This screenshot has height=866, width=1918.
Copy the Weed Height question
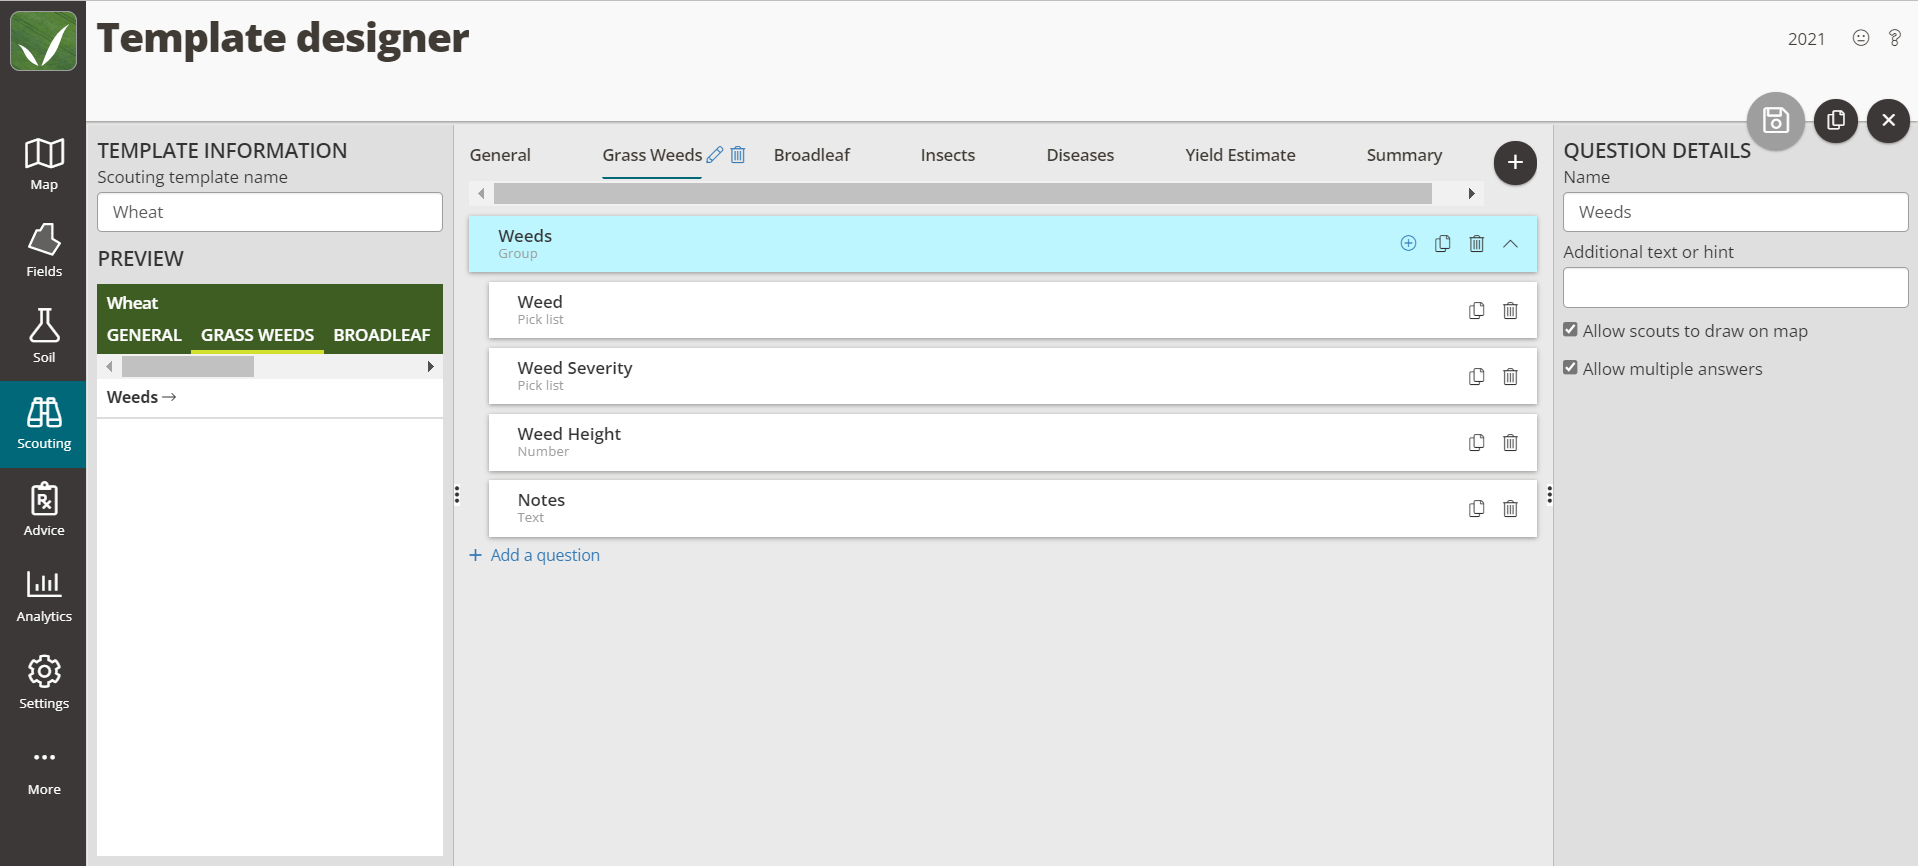(1476, 442)
